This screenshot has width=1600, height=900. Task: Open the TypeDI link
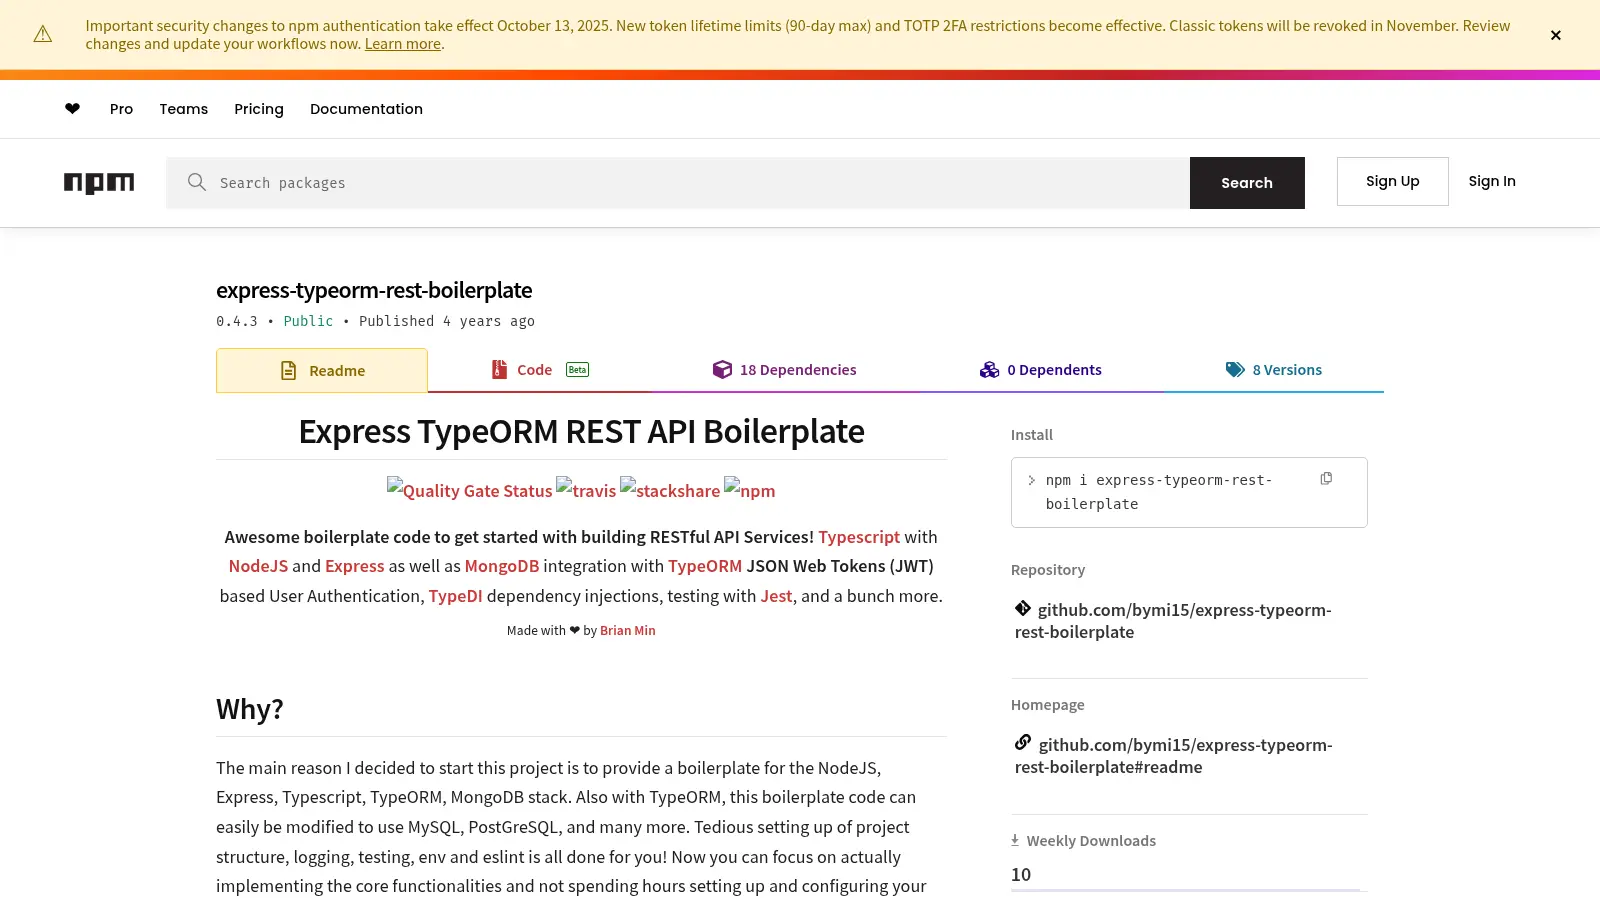coord(455,596)
